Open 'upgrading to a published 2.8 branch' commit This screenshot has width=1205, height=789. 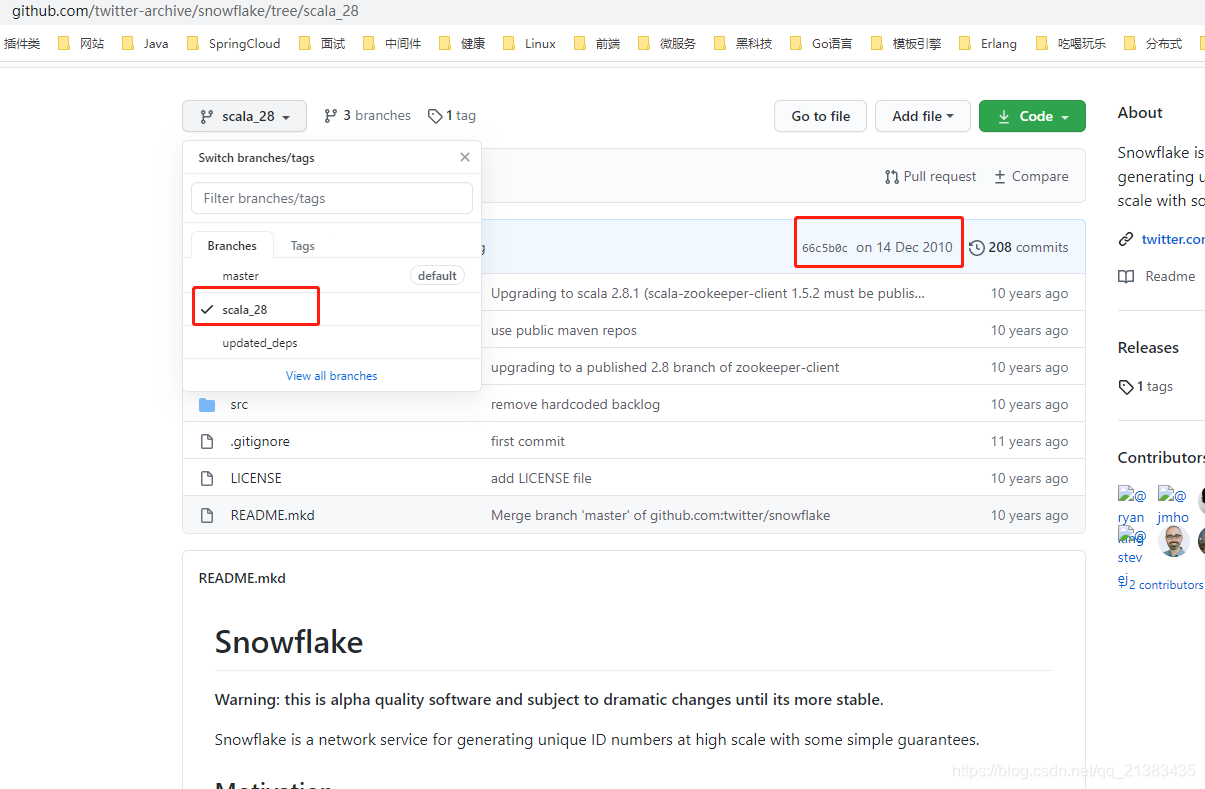[665, 367]
